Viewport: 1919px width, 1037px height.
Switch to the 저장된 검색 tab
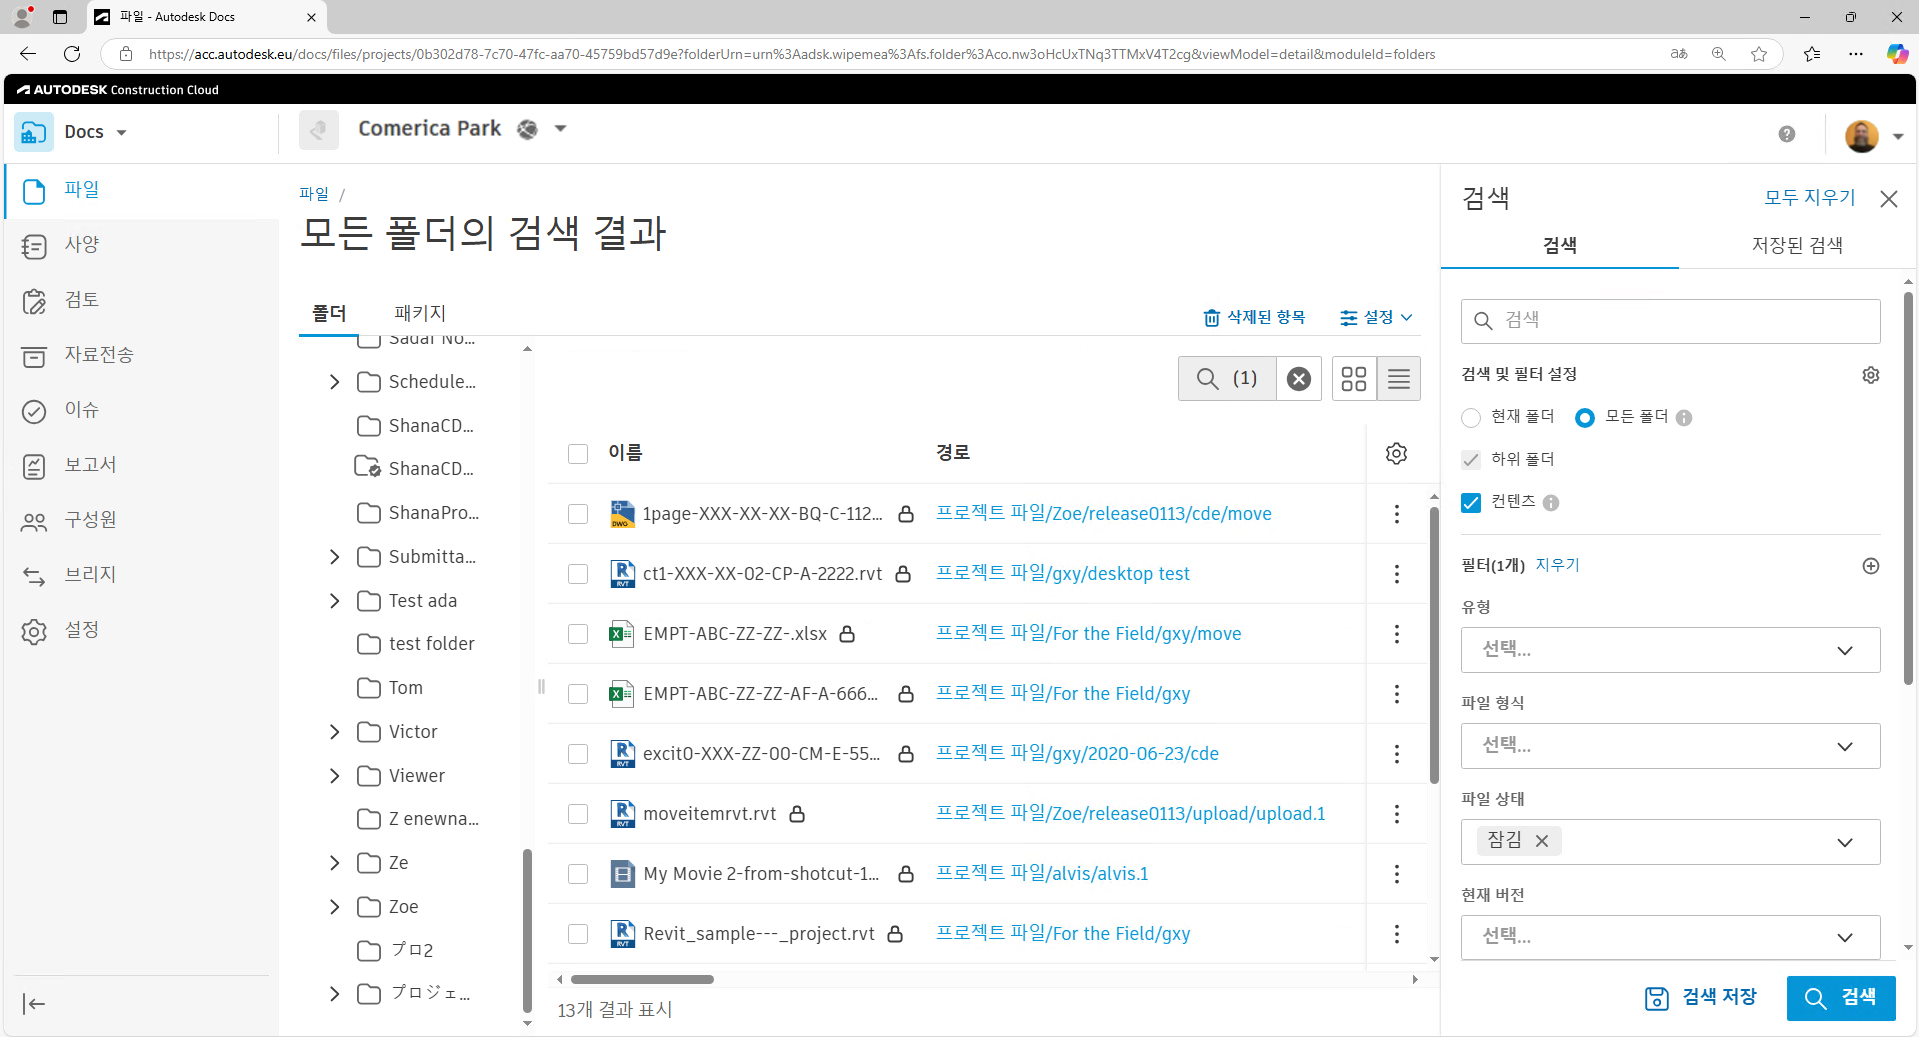click(1797, 245)
